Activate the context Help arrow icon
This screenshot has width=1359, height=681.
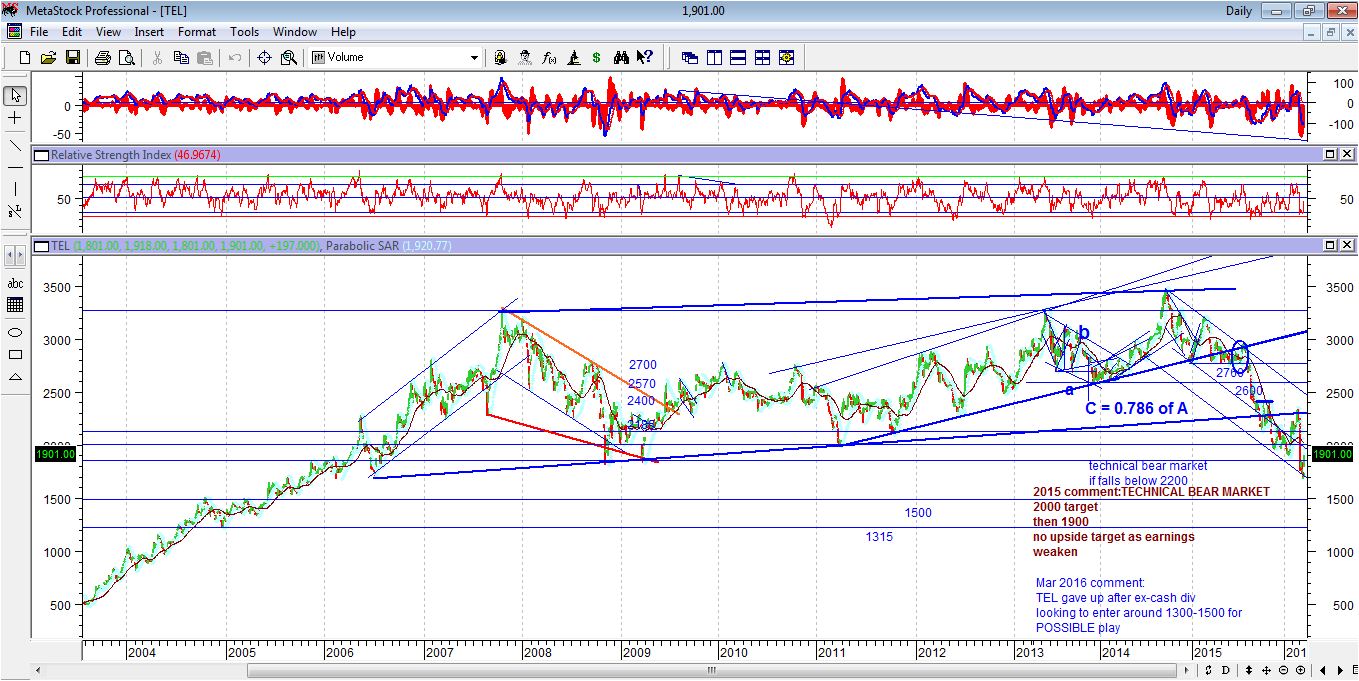click(643, 57)
